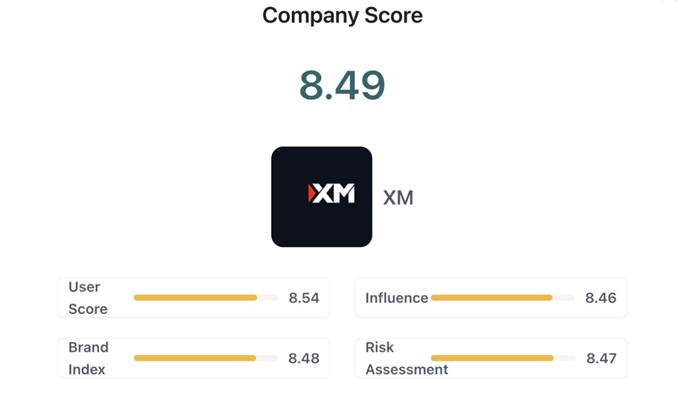Image resolution: width=689 pixels, height=402 pixels.
Task: Select the Influence label
Action: click(397, 298)
